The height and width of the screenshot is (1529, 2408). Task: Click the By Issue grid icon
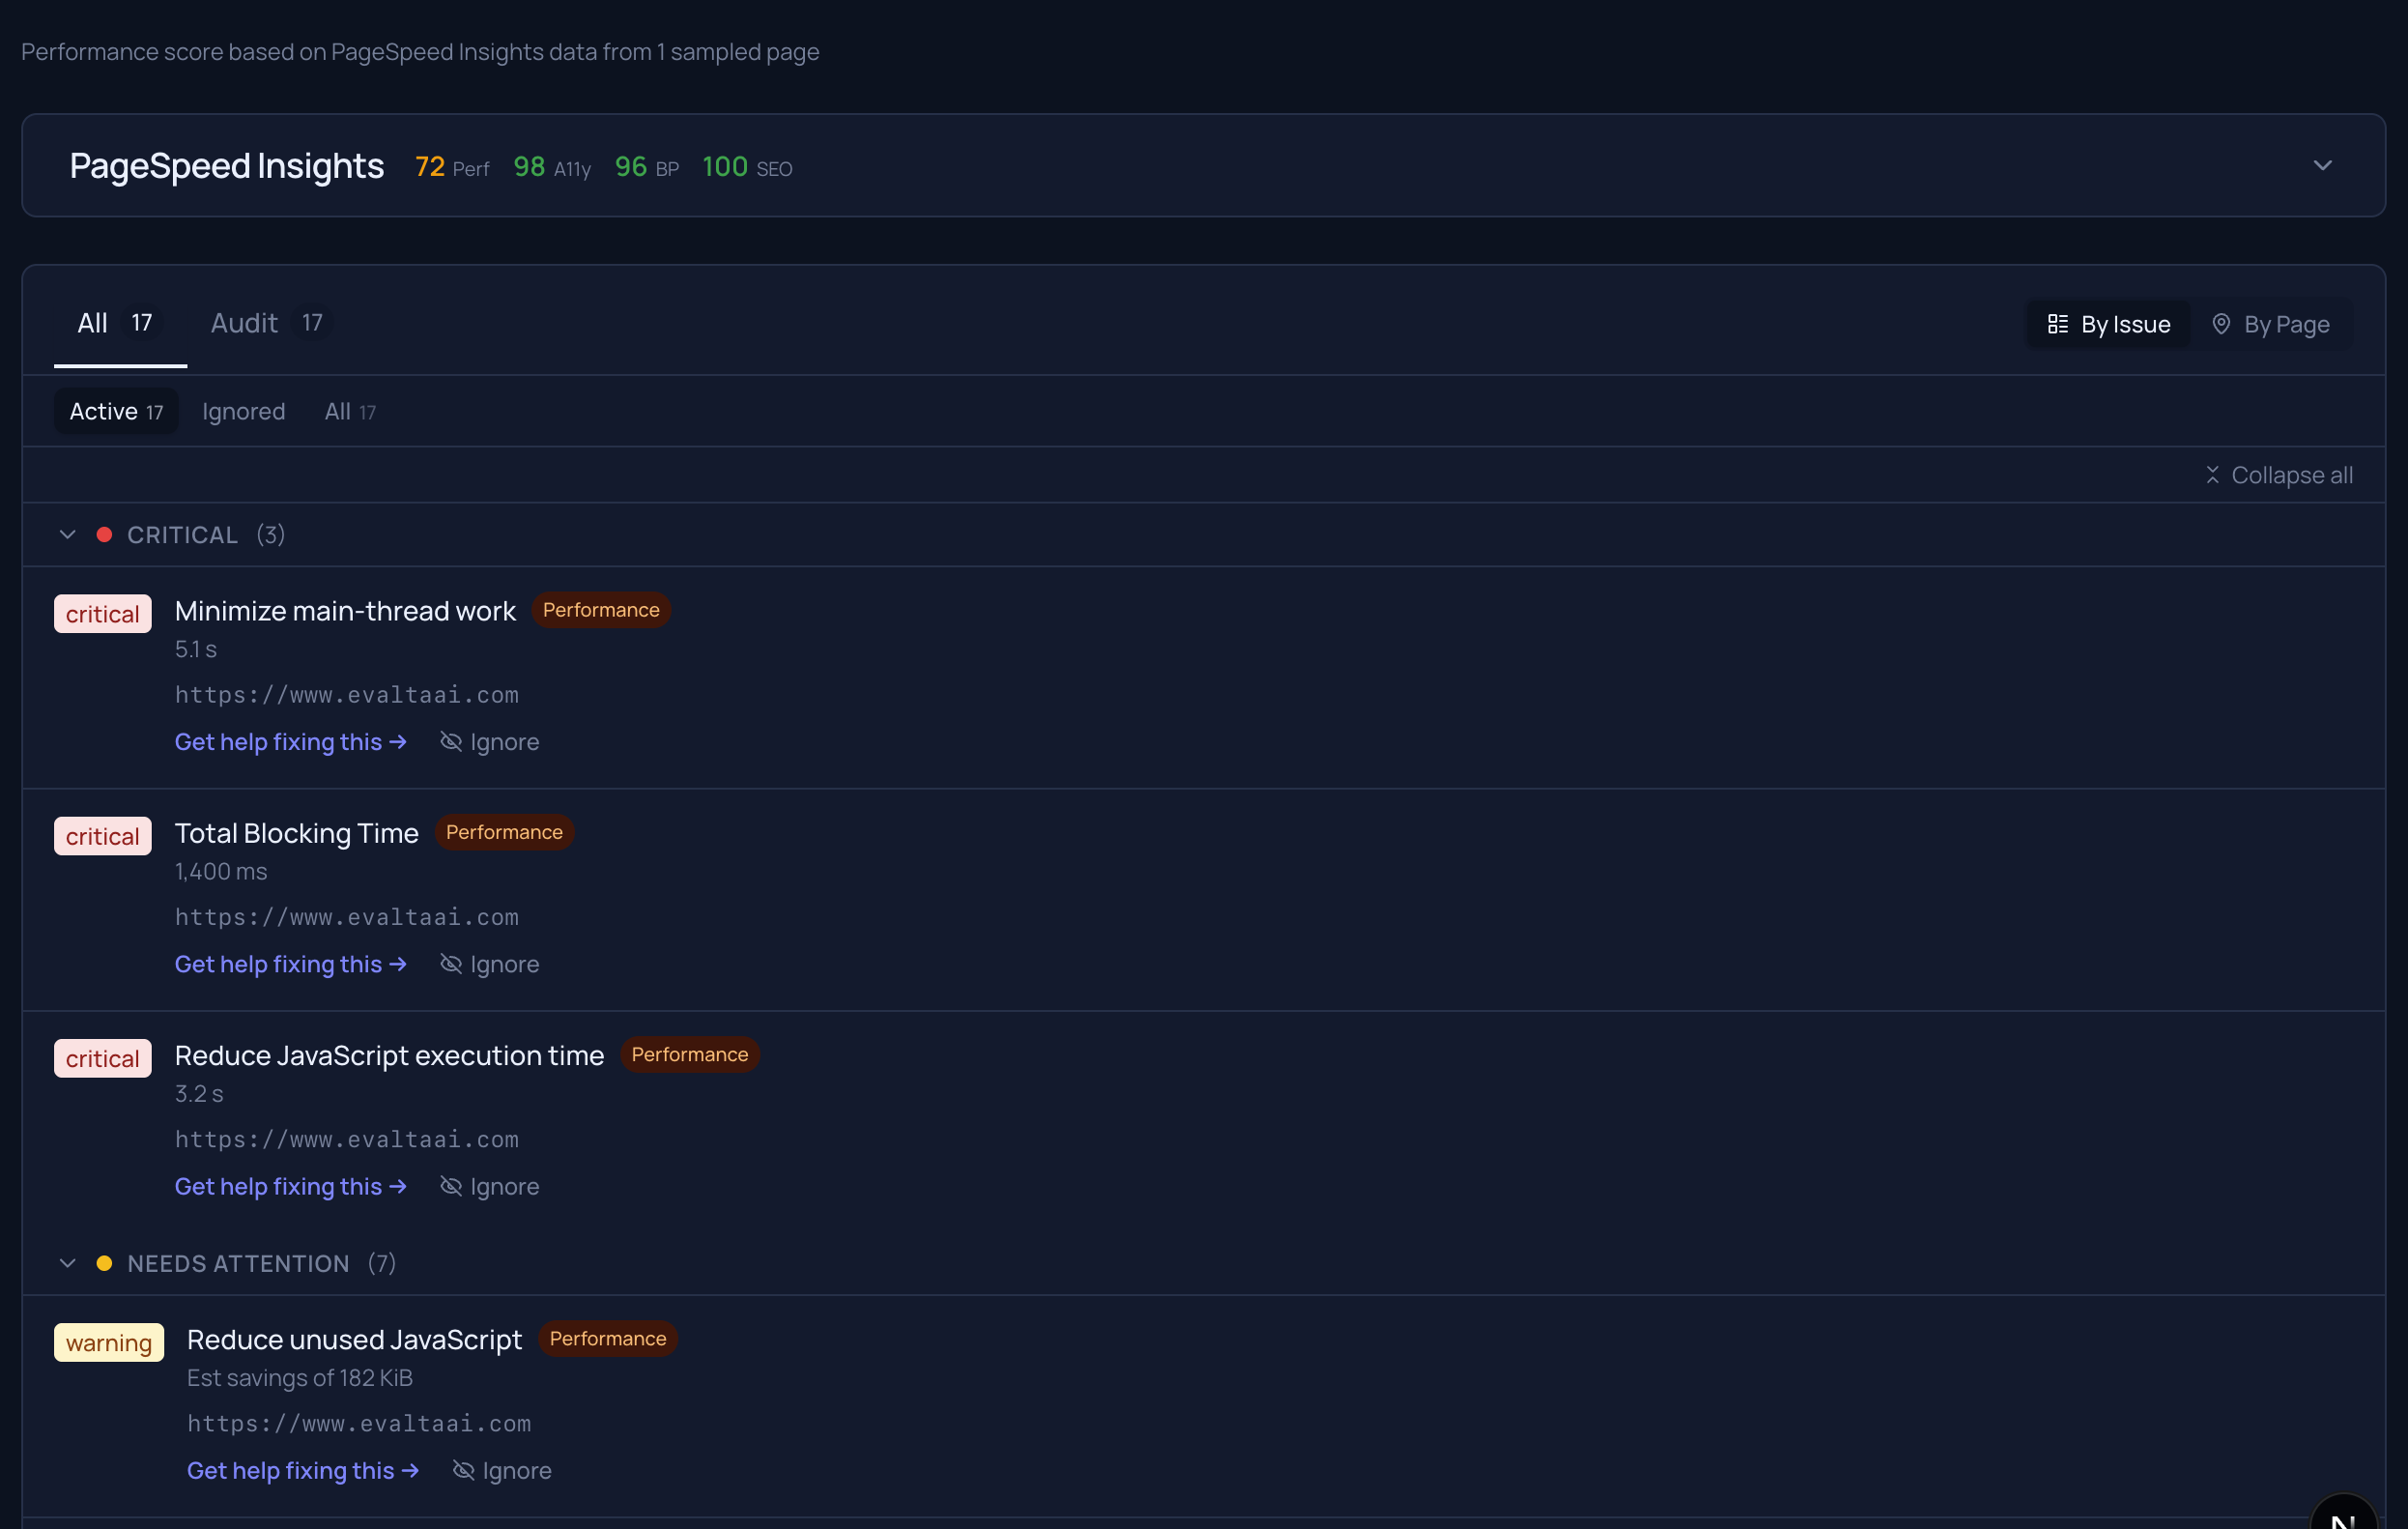(x=2057, y=324)
